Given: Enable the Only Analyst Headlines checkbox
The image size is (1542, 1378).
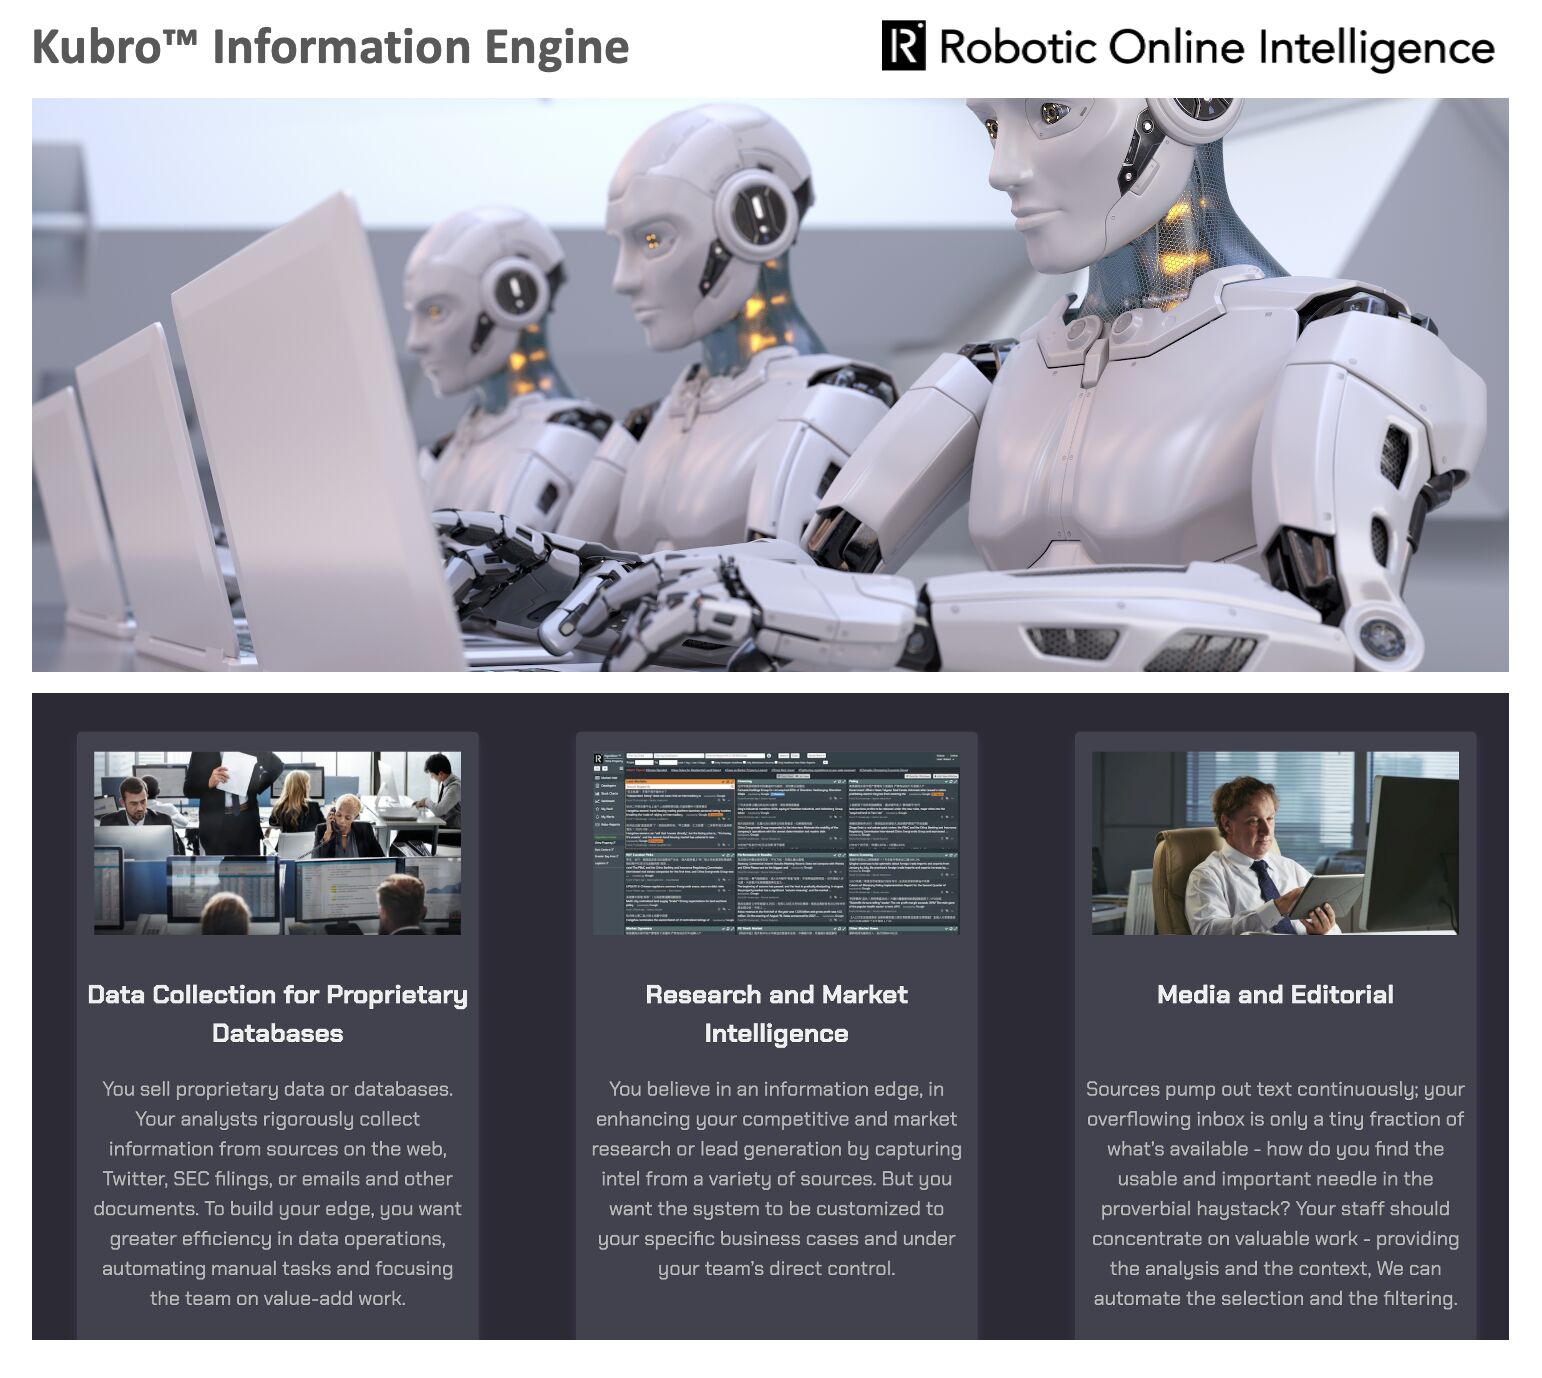Looking at the screenshot, I should [713, 762].
